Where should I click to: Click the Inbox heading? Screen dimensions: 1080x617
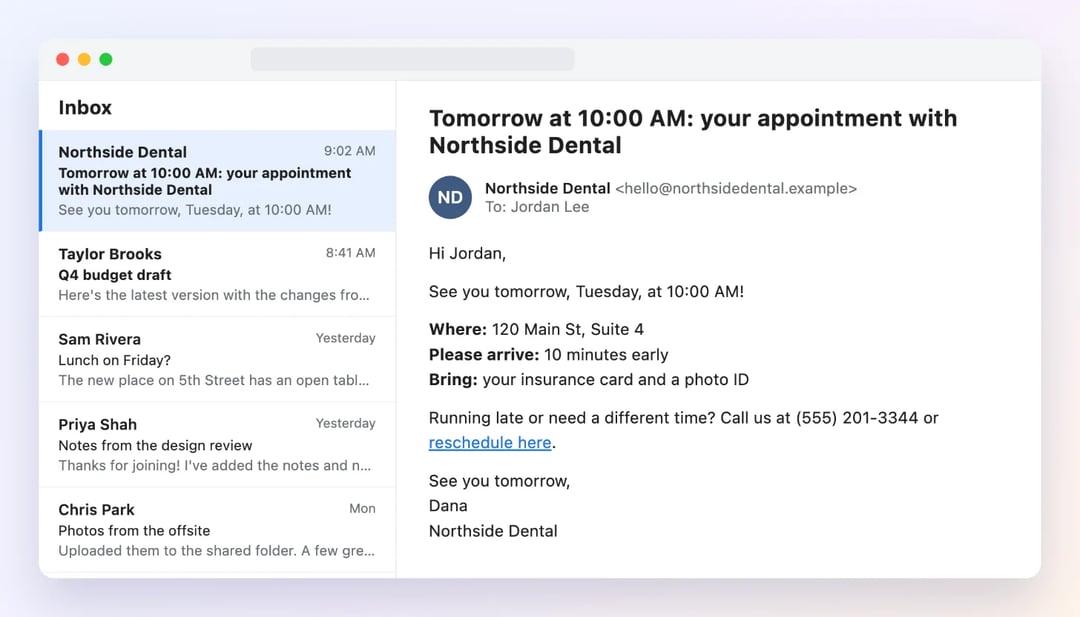[85, 107]
